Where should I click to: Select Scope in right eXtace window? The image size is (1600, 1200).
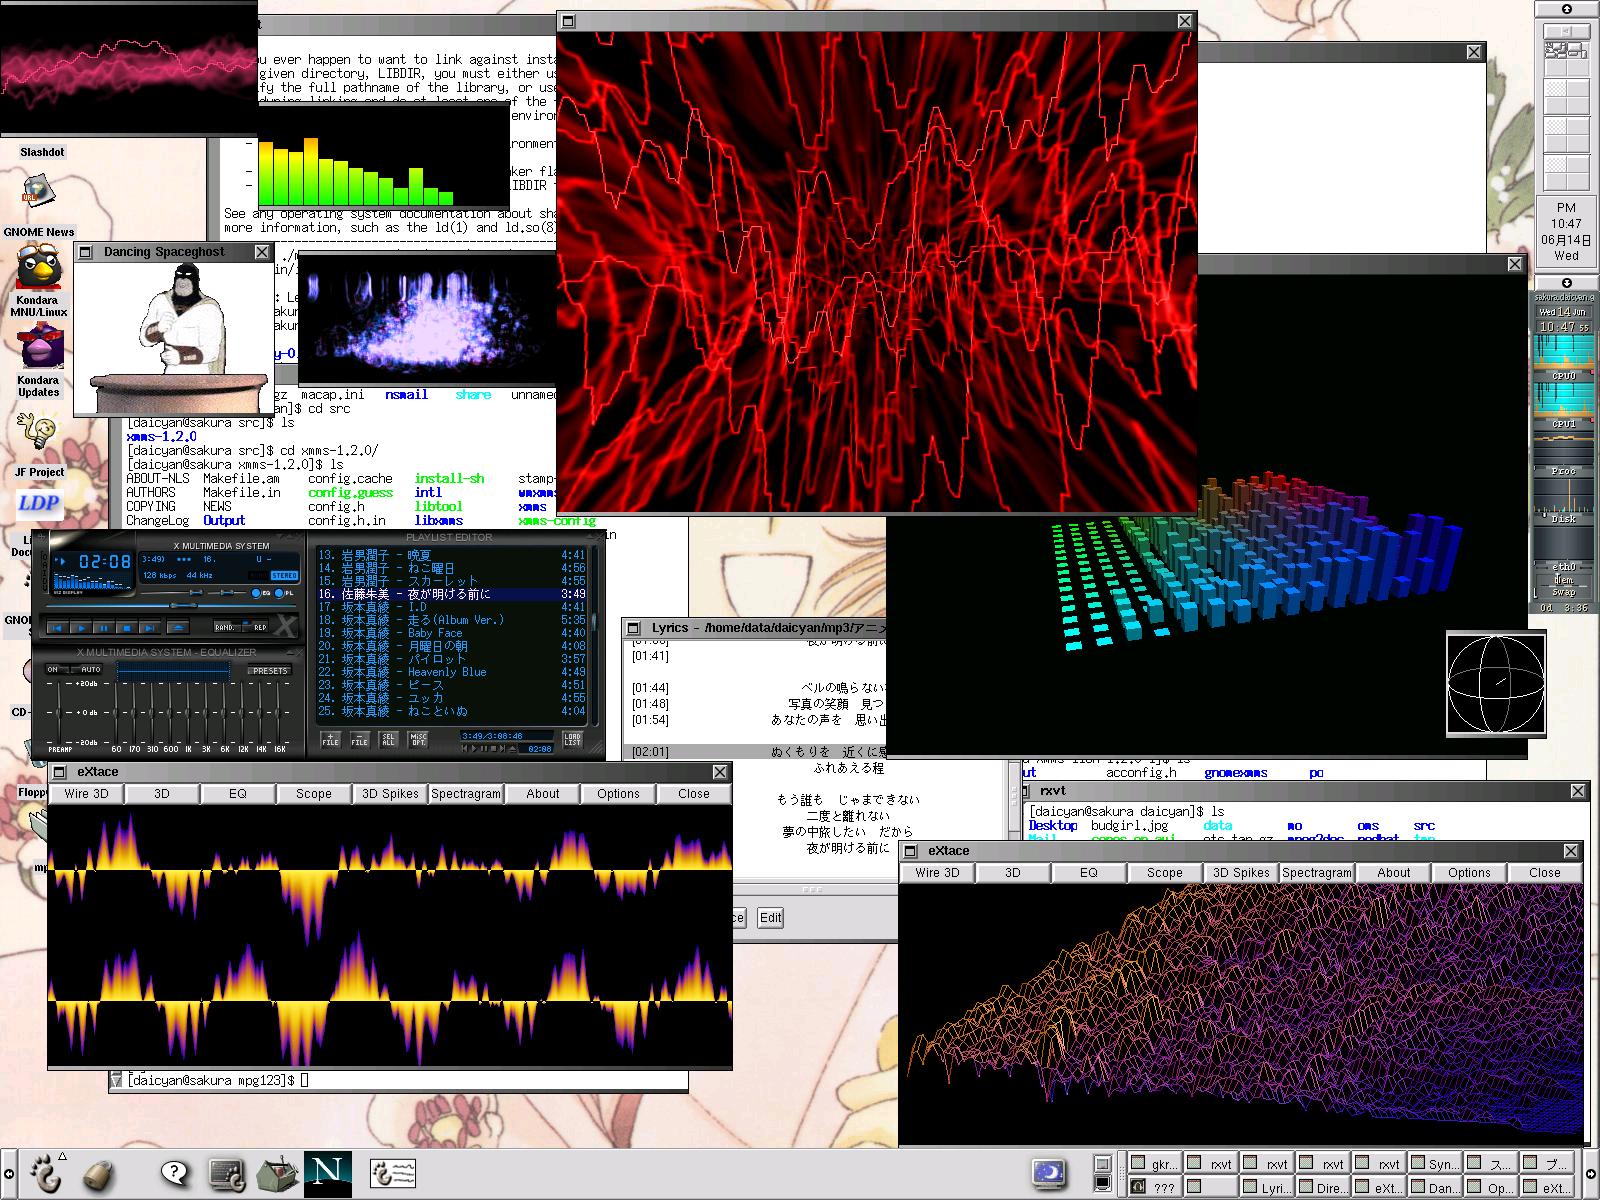pyautogui.click(x=1165, y=873)
